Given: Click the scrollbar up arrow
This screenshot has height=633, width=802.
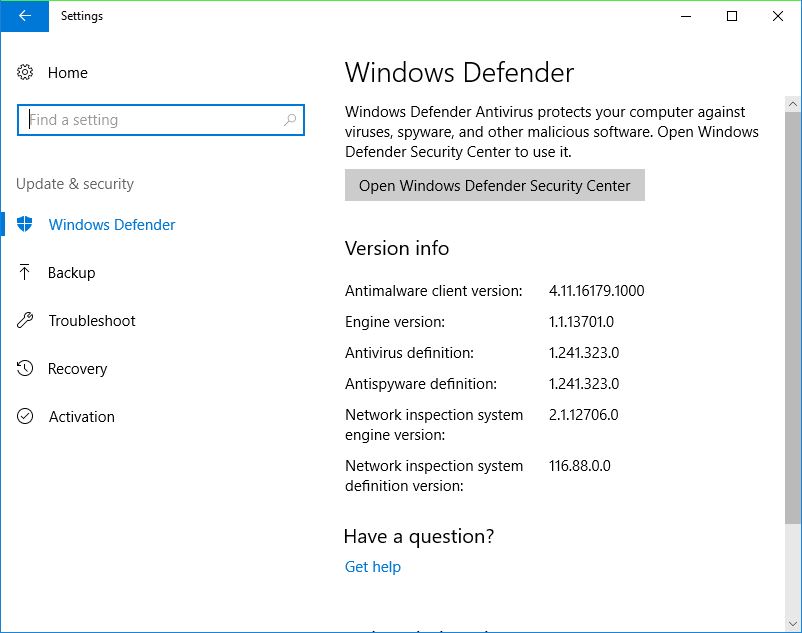Looking at the screenshot, I should pyautogui.click(x=793, y=104).
